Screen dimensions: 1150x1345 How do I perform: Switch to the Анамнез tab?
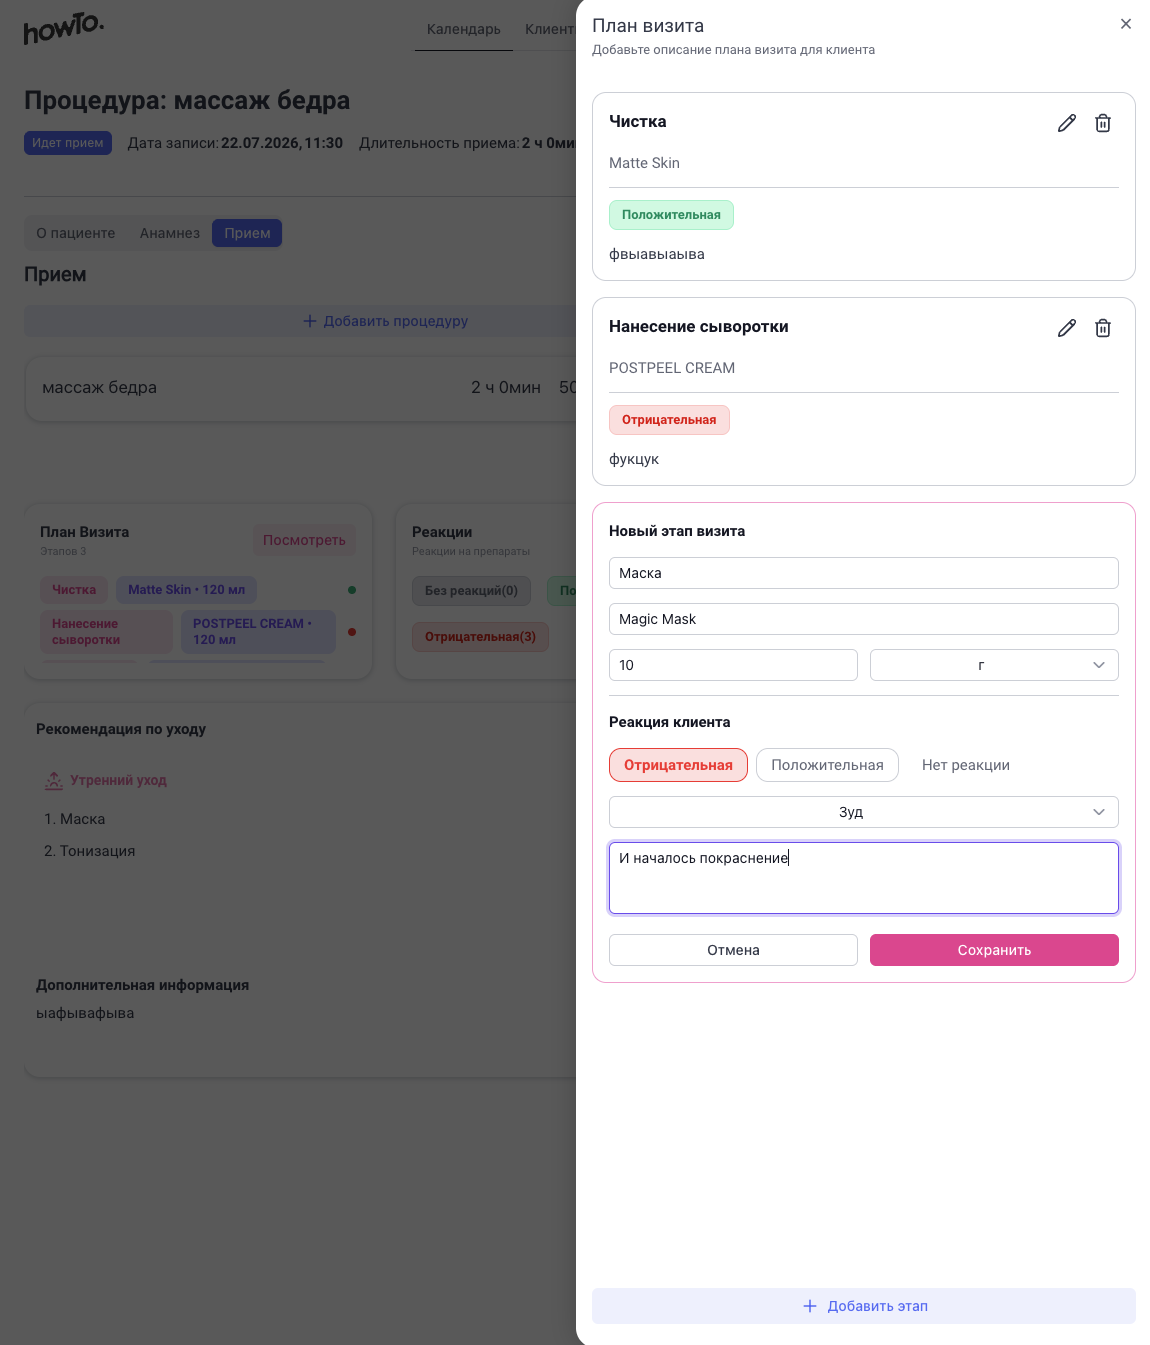tap(170, 233)
